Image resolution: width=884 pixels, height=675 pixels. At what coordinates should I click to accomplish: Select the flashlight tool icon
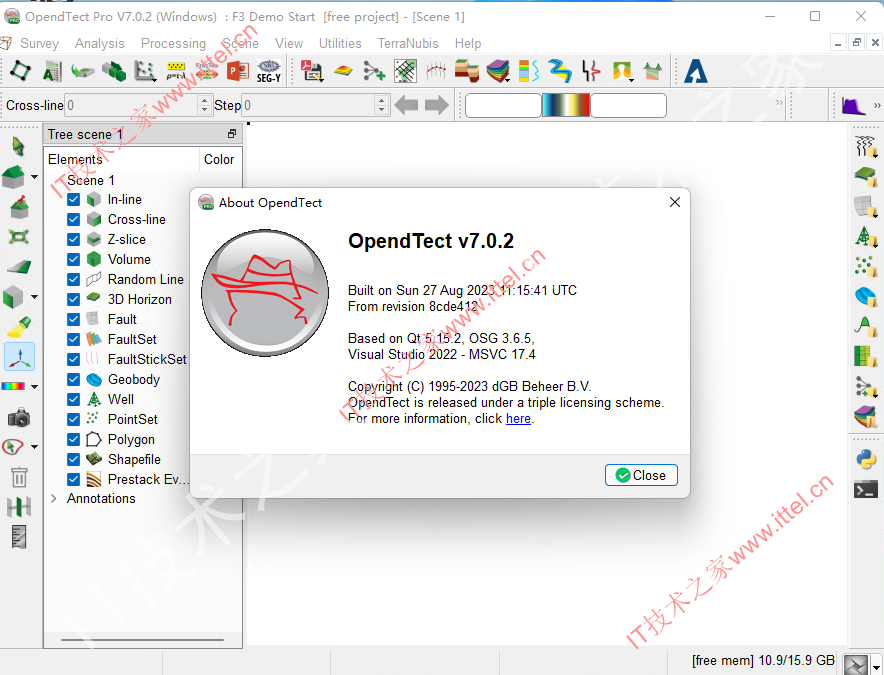pos(19,327)
